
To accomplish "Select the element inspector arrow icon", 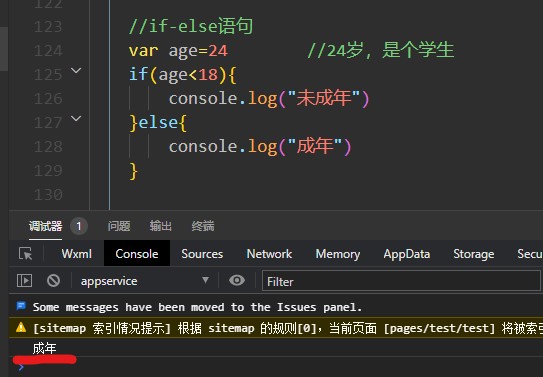I will [26, 254].
